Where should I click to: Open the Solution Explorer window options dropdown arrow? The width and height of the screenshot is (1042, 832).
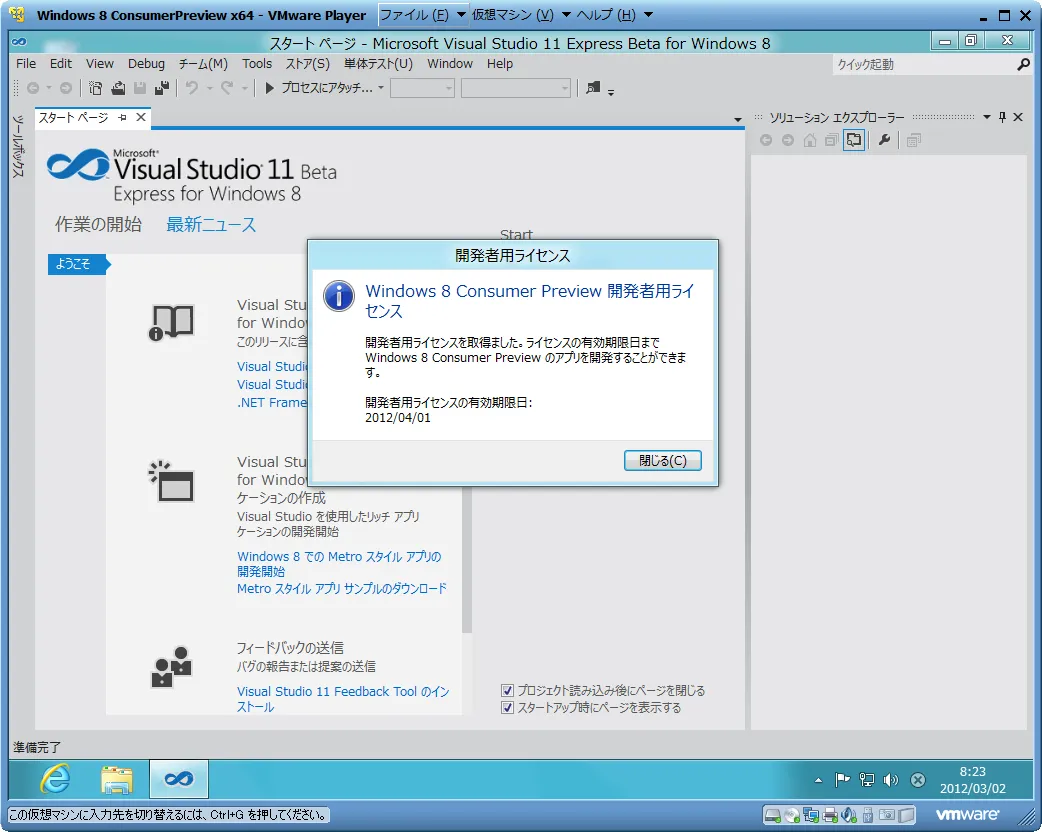tap(987, 117)
